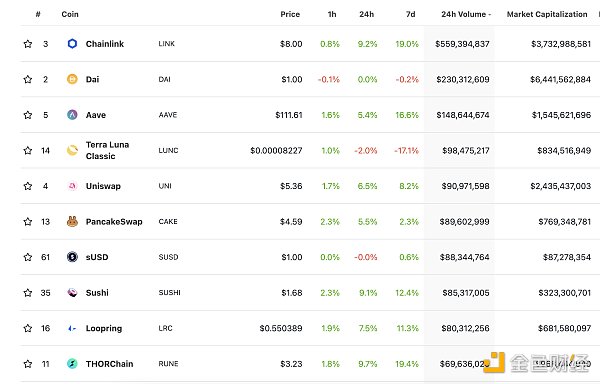Toggle favorite star for Uniswap

28,186
